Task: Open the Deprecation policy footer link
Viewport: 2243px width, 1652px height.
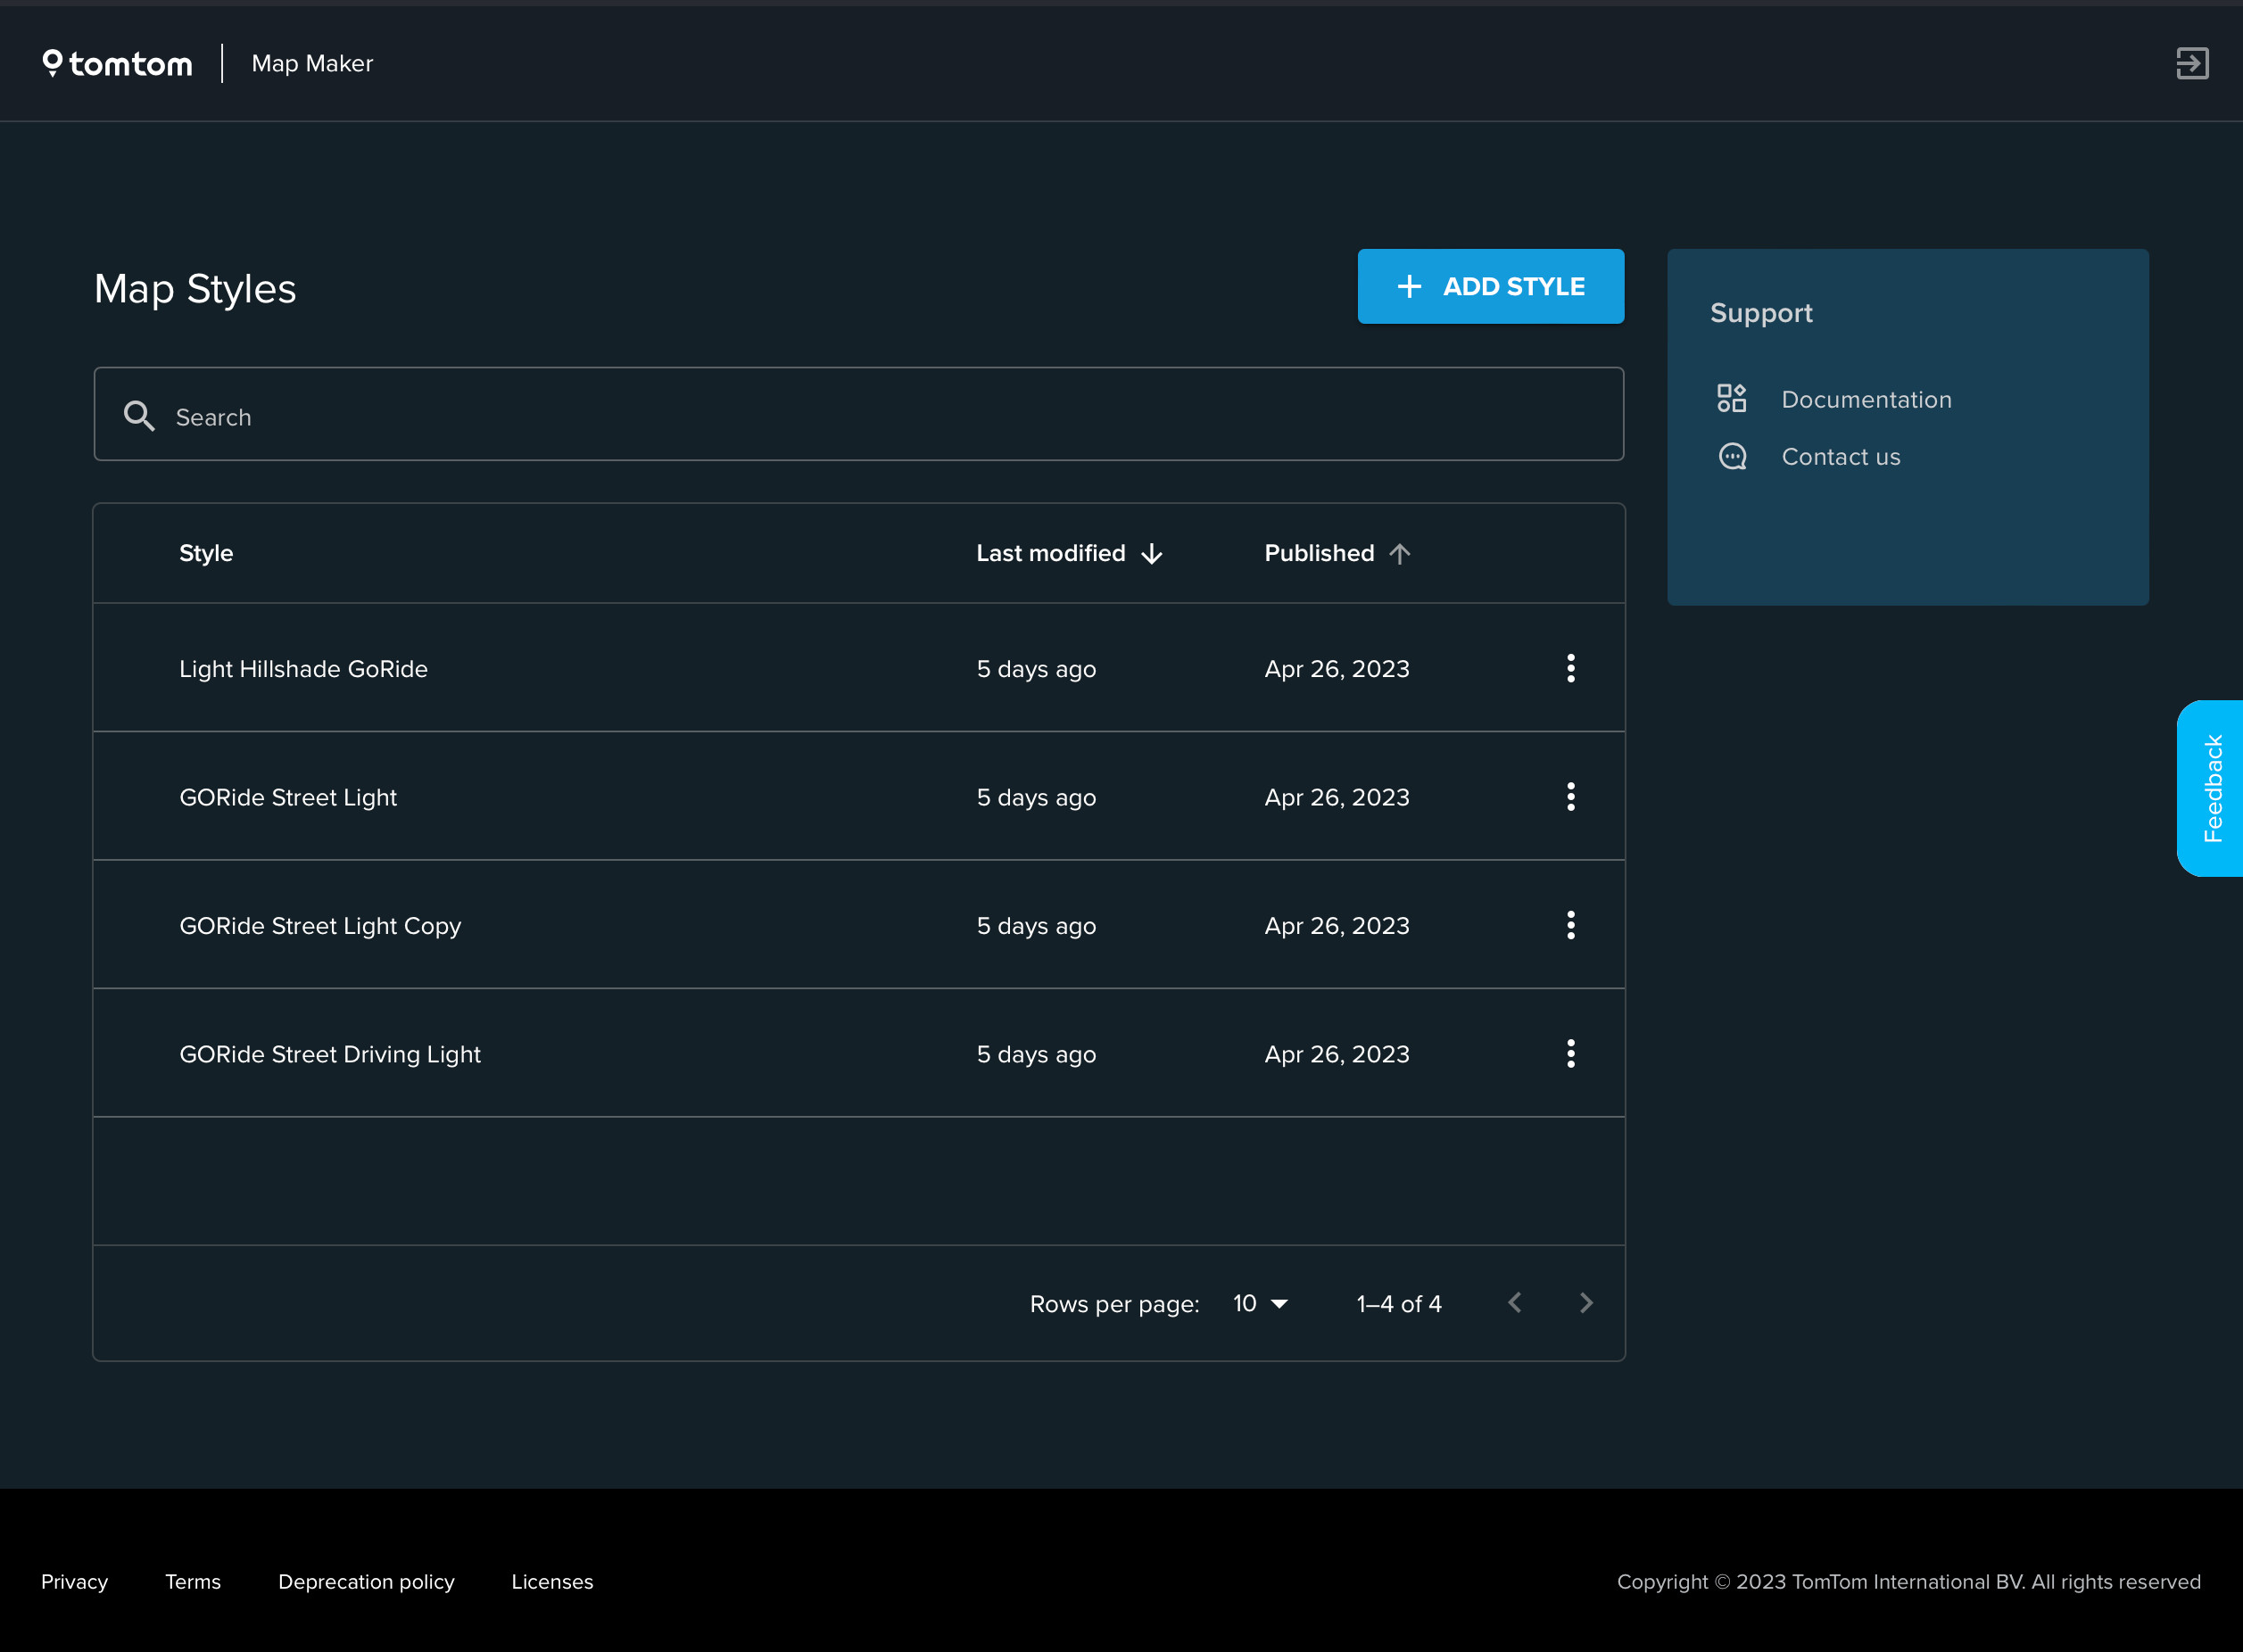Action: click(366, 1581)
